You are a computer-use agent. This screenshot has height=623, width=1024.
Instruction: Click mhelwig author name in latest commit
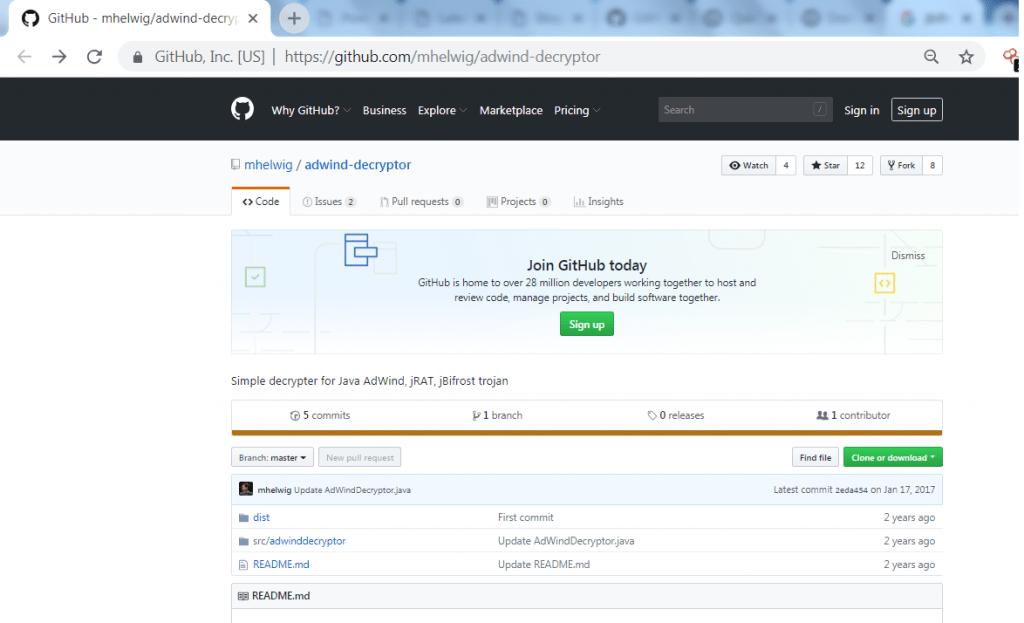click(x=274, y=490)
